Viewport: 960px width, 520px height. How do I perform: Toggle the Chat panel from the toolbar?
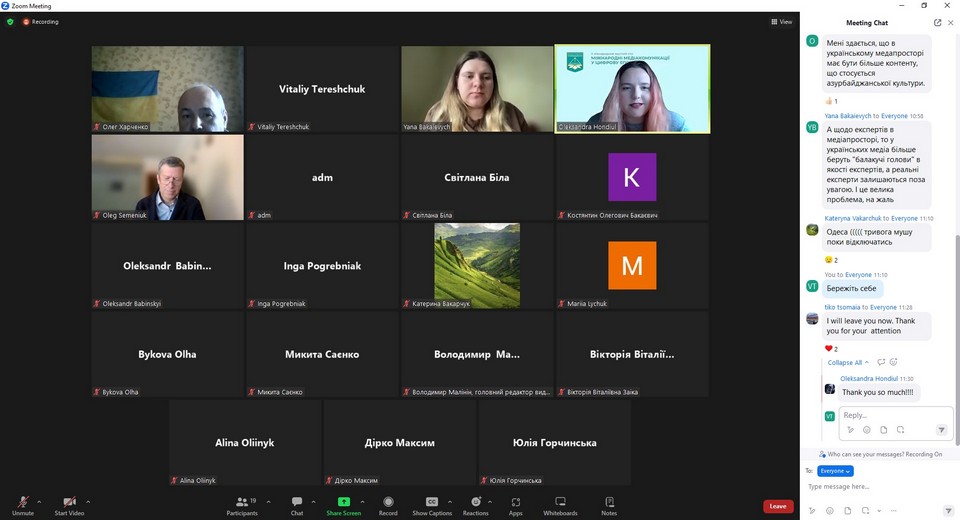point(297,505)
